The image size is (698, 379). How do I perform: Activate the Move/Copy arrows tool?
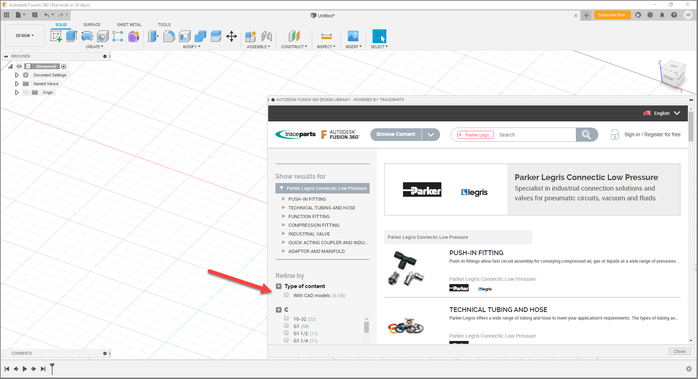[x=231, y=36]
